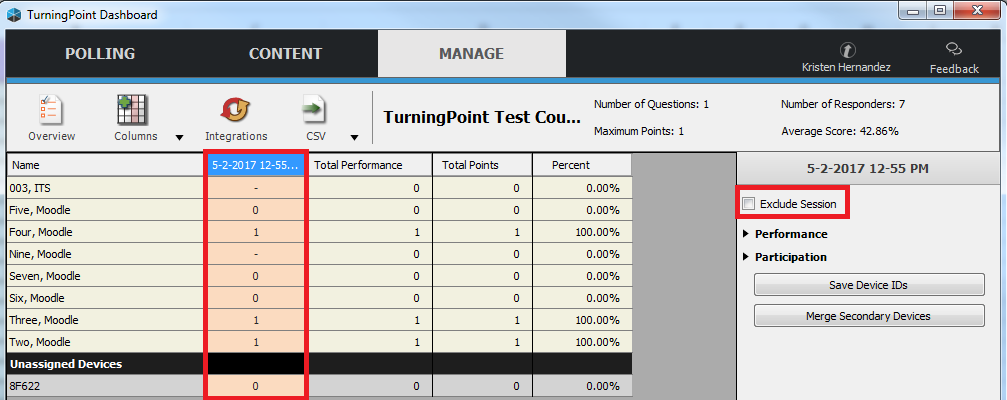Click the Total Points column header
The width and height of the screenshot is (1007, 400).
482,165
